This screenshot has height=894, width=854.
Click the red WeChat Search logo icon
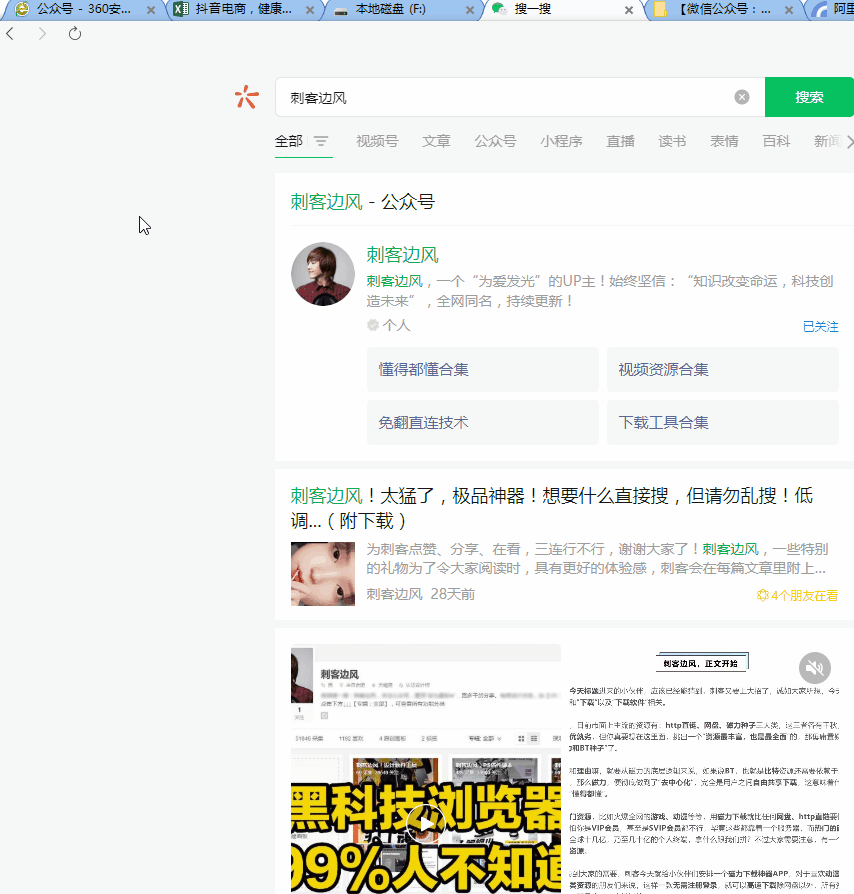coord(247,97)
